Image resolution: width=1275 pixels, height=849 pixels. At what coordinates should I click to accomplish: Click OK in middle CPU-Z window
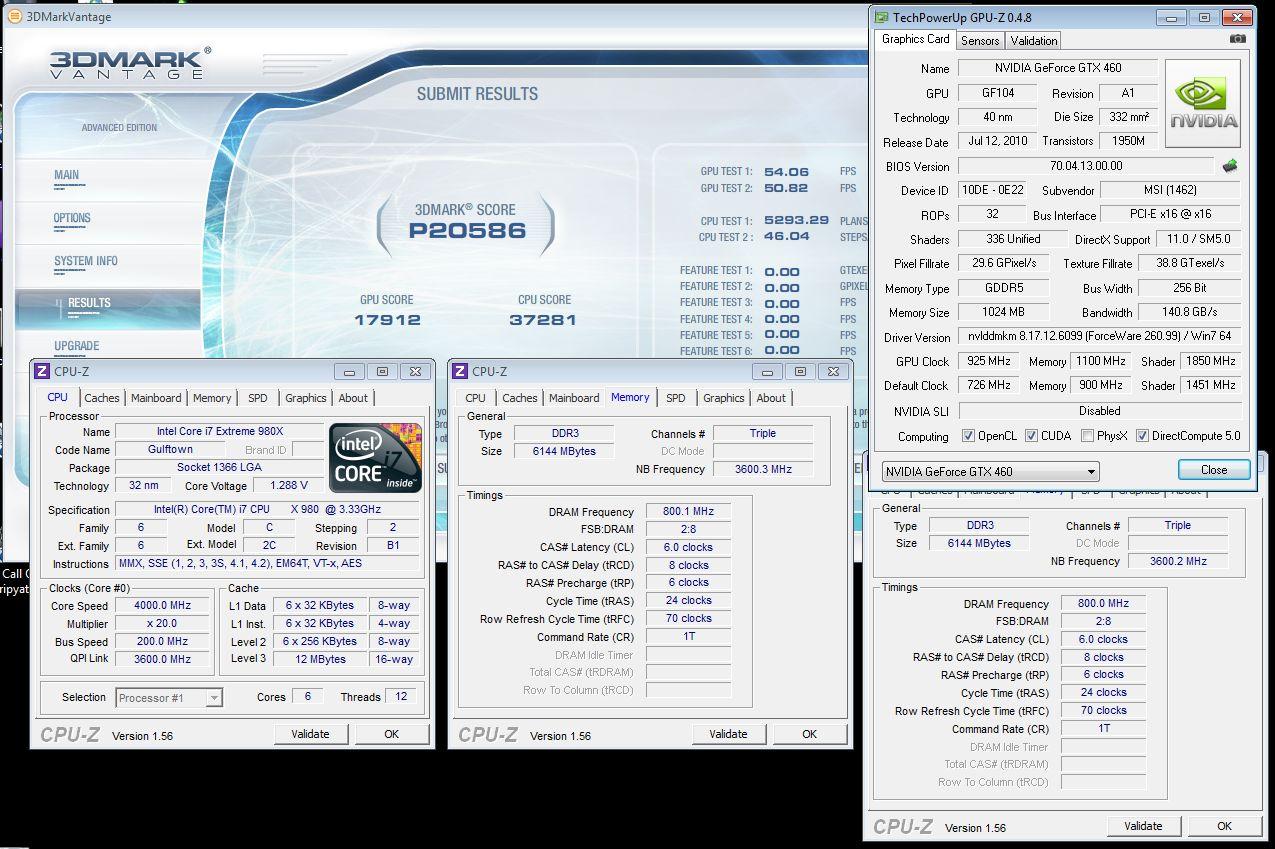[809, 734]
